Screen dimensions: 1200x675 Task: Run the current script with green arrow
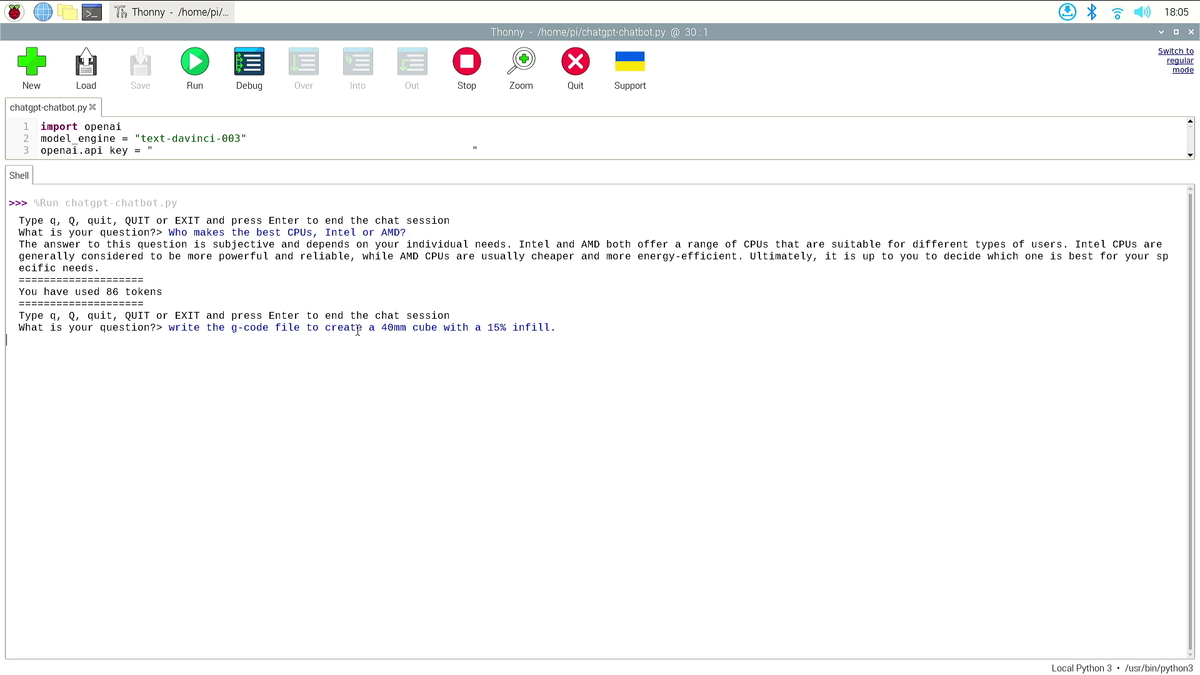click(195, 69)
